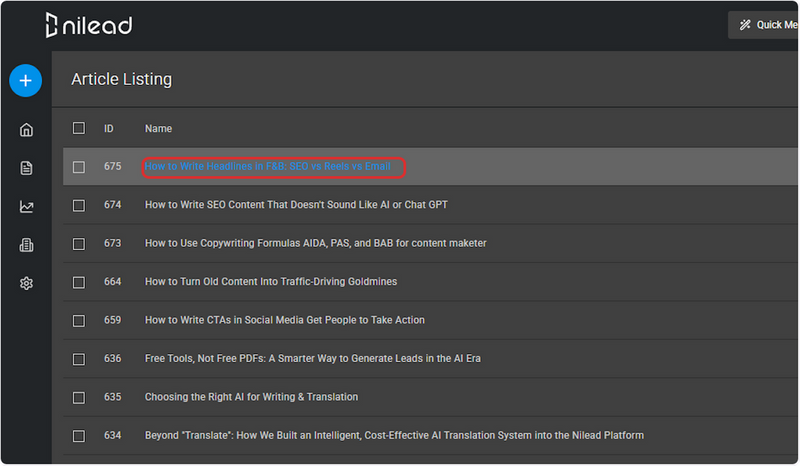Viewport: 800px width, 466px height.
Task: Open the analytics chart sidebar icon
Action: (x=27, y=207)
